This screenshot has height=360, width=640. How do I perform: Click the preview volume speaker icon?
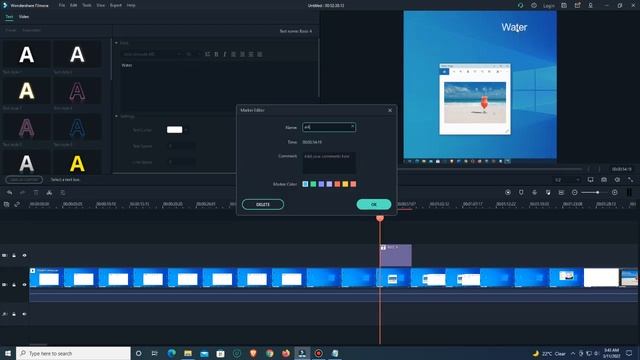click(617, 180)
